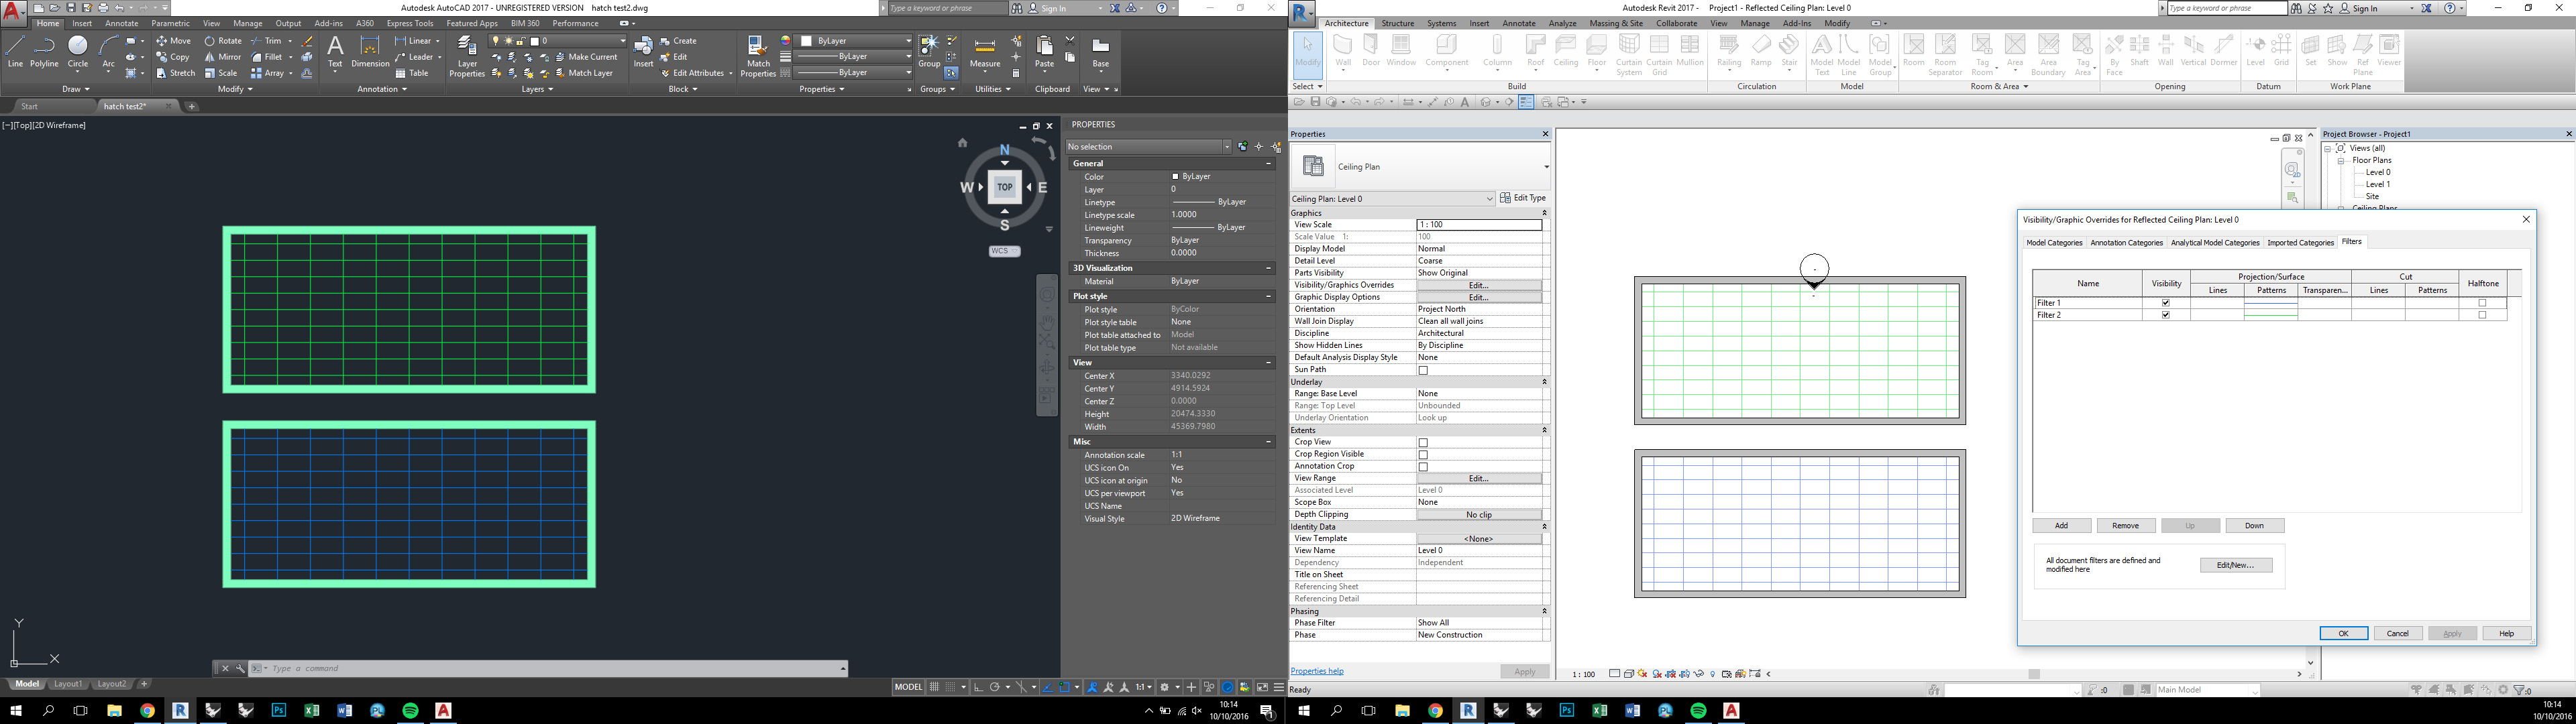Viewport: 2576px width, 724px height.
Task: Collapse the 3D Visualization section
Action: click(x=1269, y=268)
